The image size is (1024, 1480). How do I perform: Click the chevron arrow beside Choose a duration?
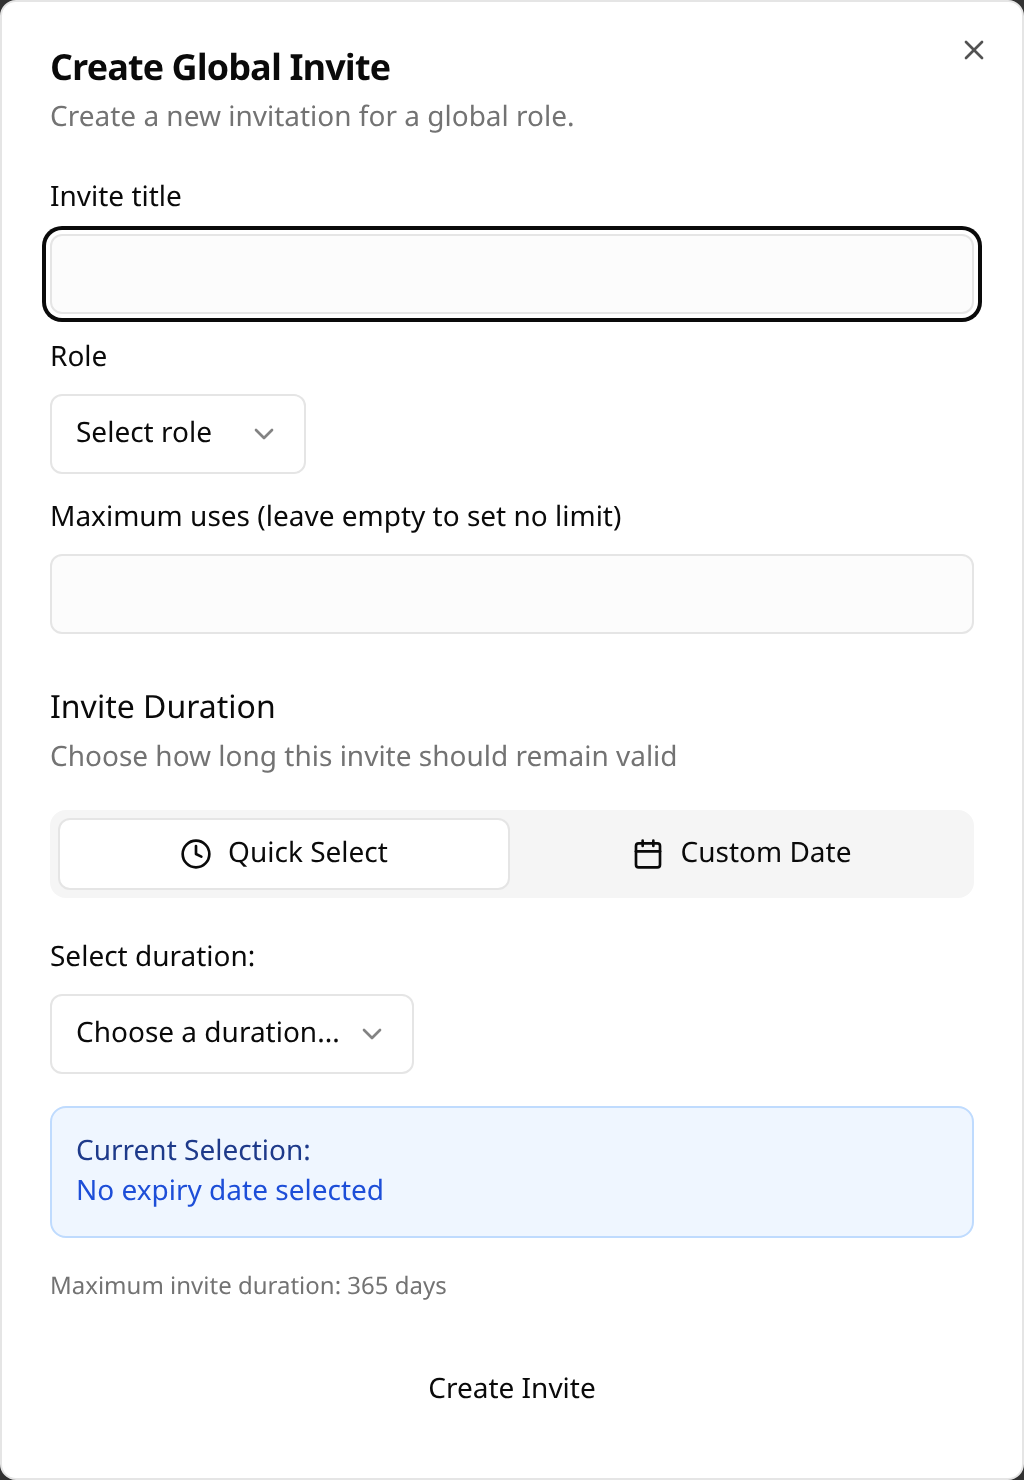tap(372, 1034)
